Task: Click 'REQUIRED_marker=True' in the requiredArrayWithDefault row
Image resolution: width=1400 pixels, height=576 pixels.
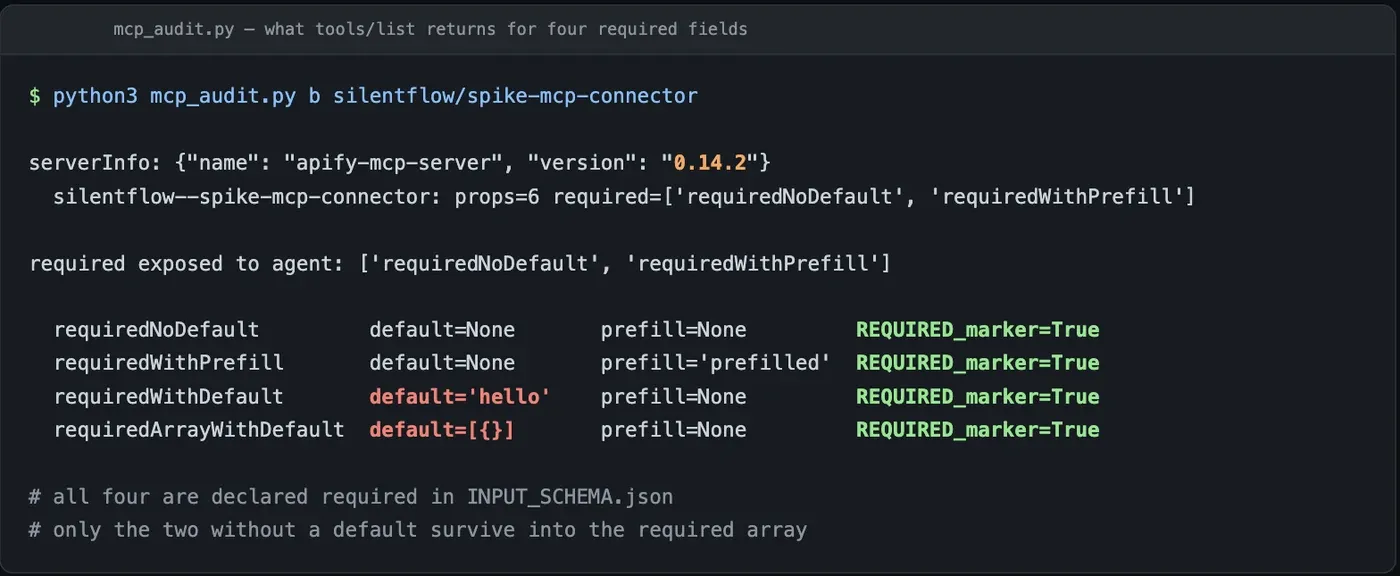Action: [x=978, y=430]
